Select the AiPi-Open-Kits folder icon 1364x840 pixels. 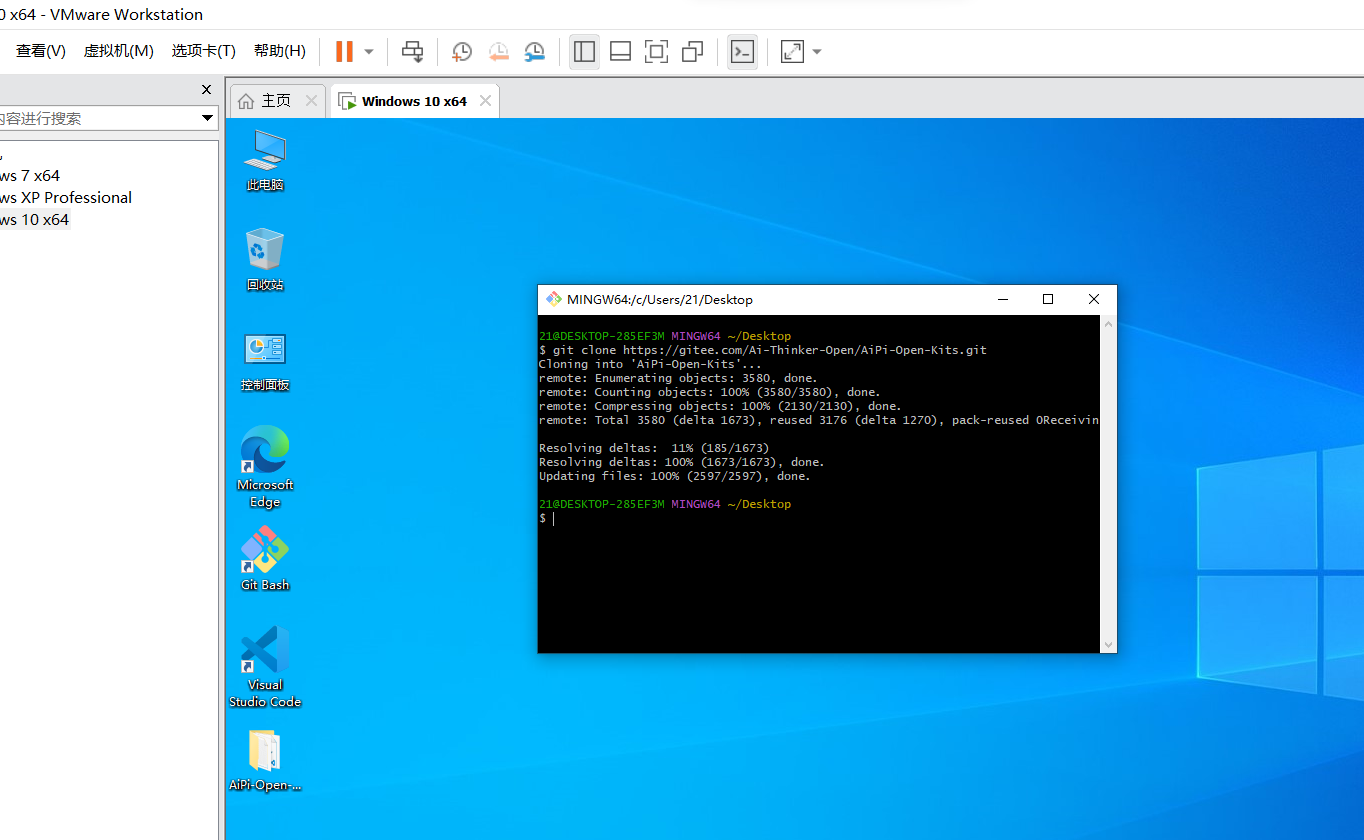tap(265, 760)
